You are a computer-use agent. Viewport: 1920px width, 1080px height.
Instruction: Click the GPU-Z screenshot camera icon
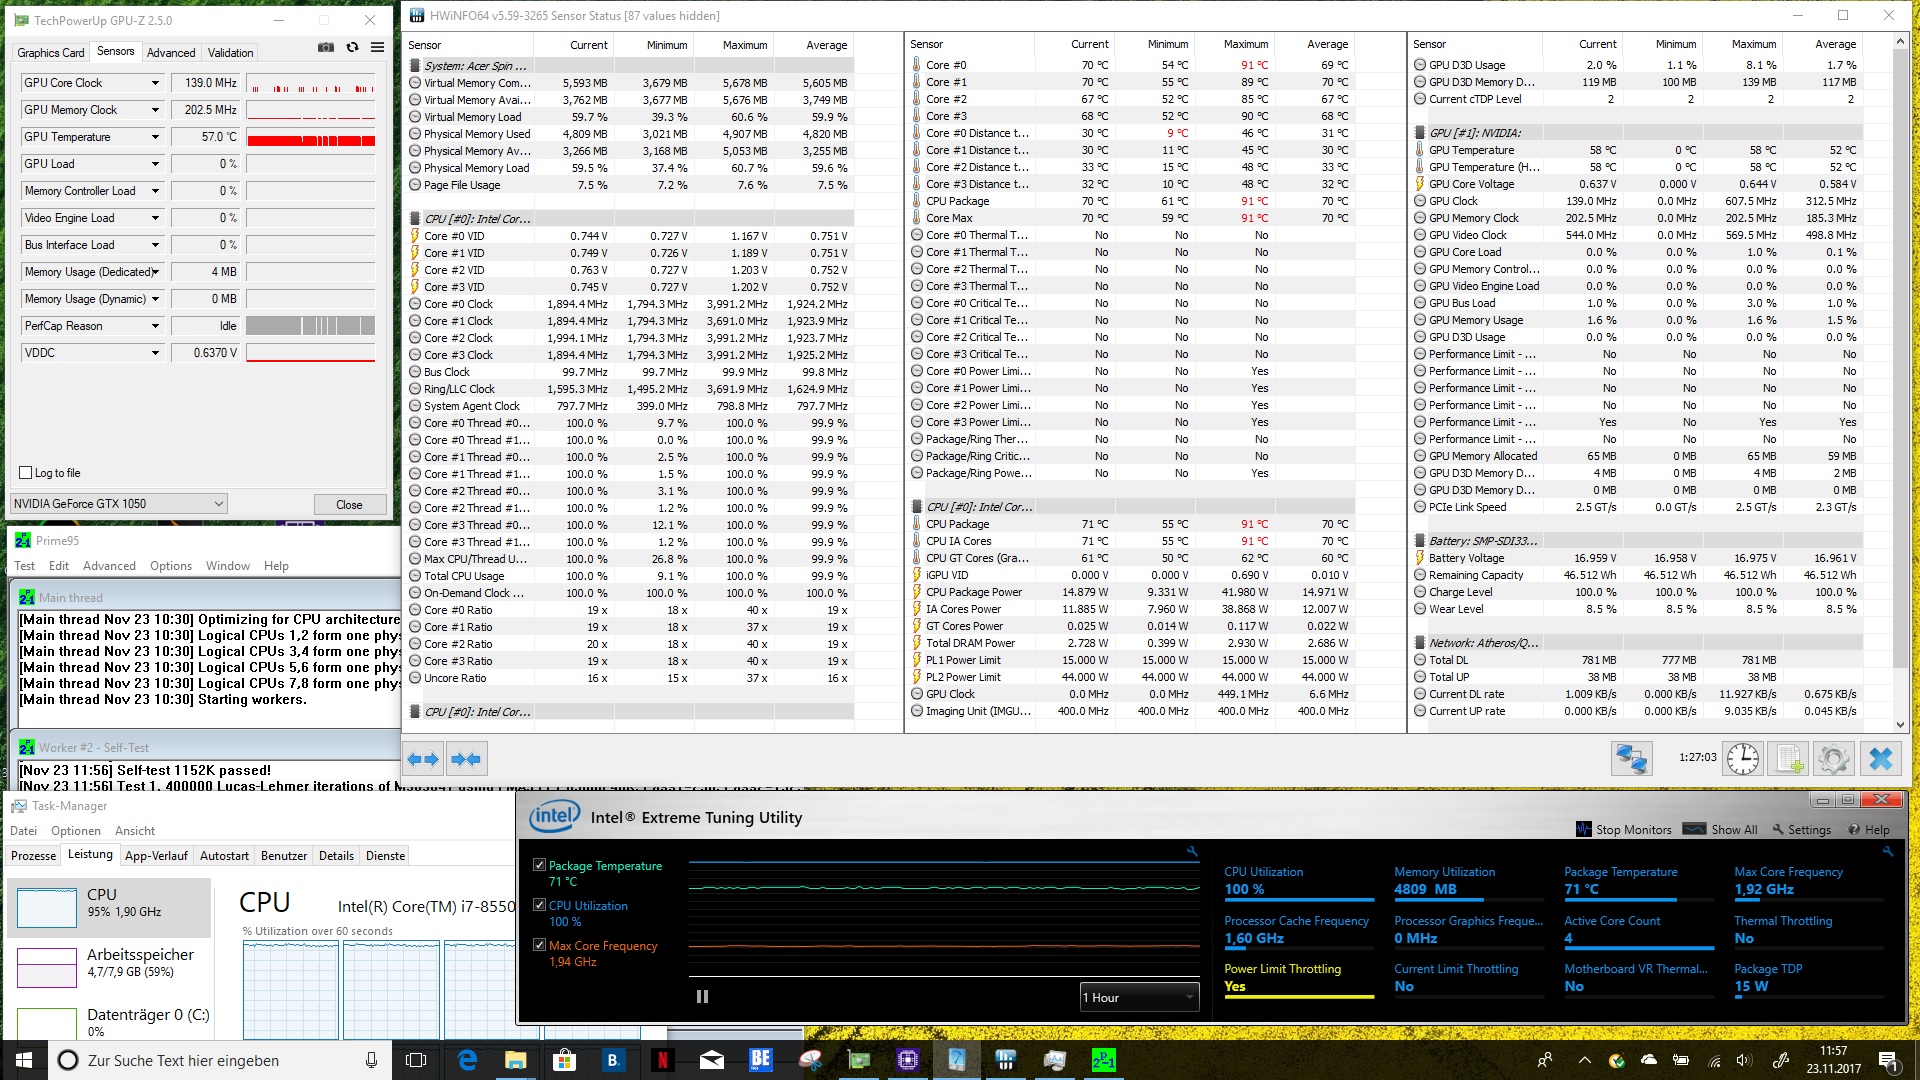coord(325,48)
